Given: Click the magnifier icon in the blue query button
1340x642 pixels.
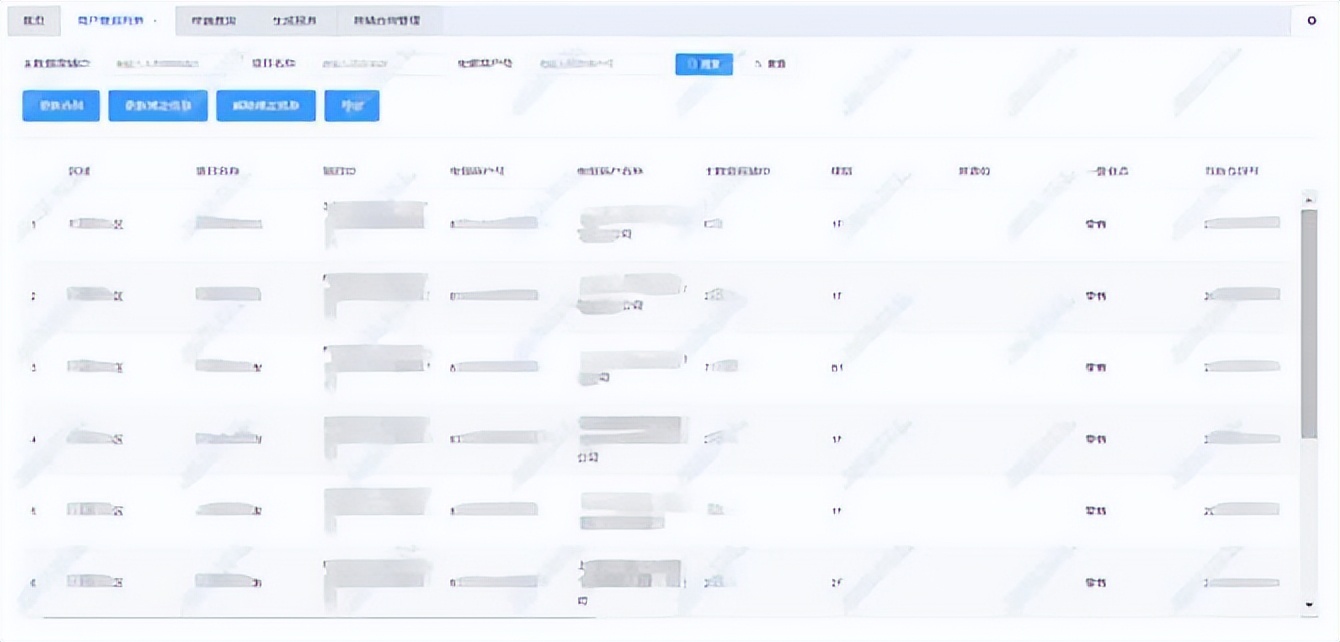Looking at the screenshot, I should coord(694,63).
